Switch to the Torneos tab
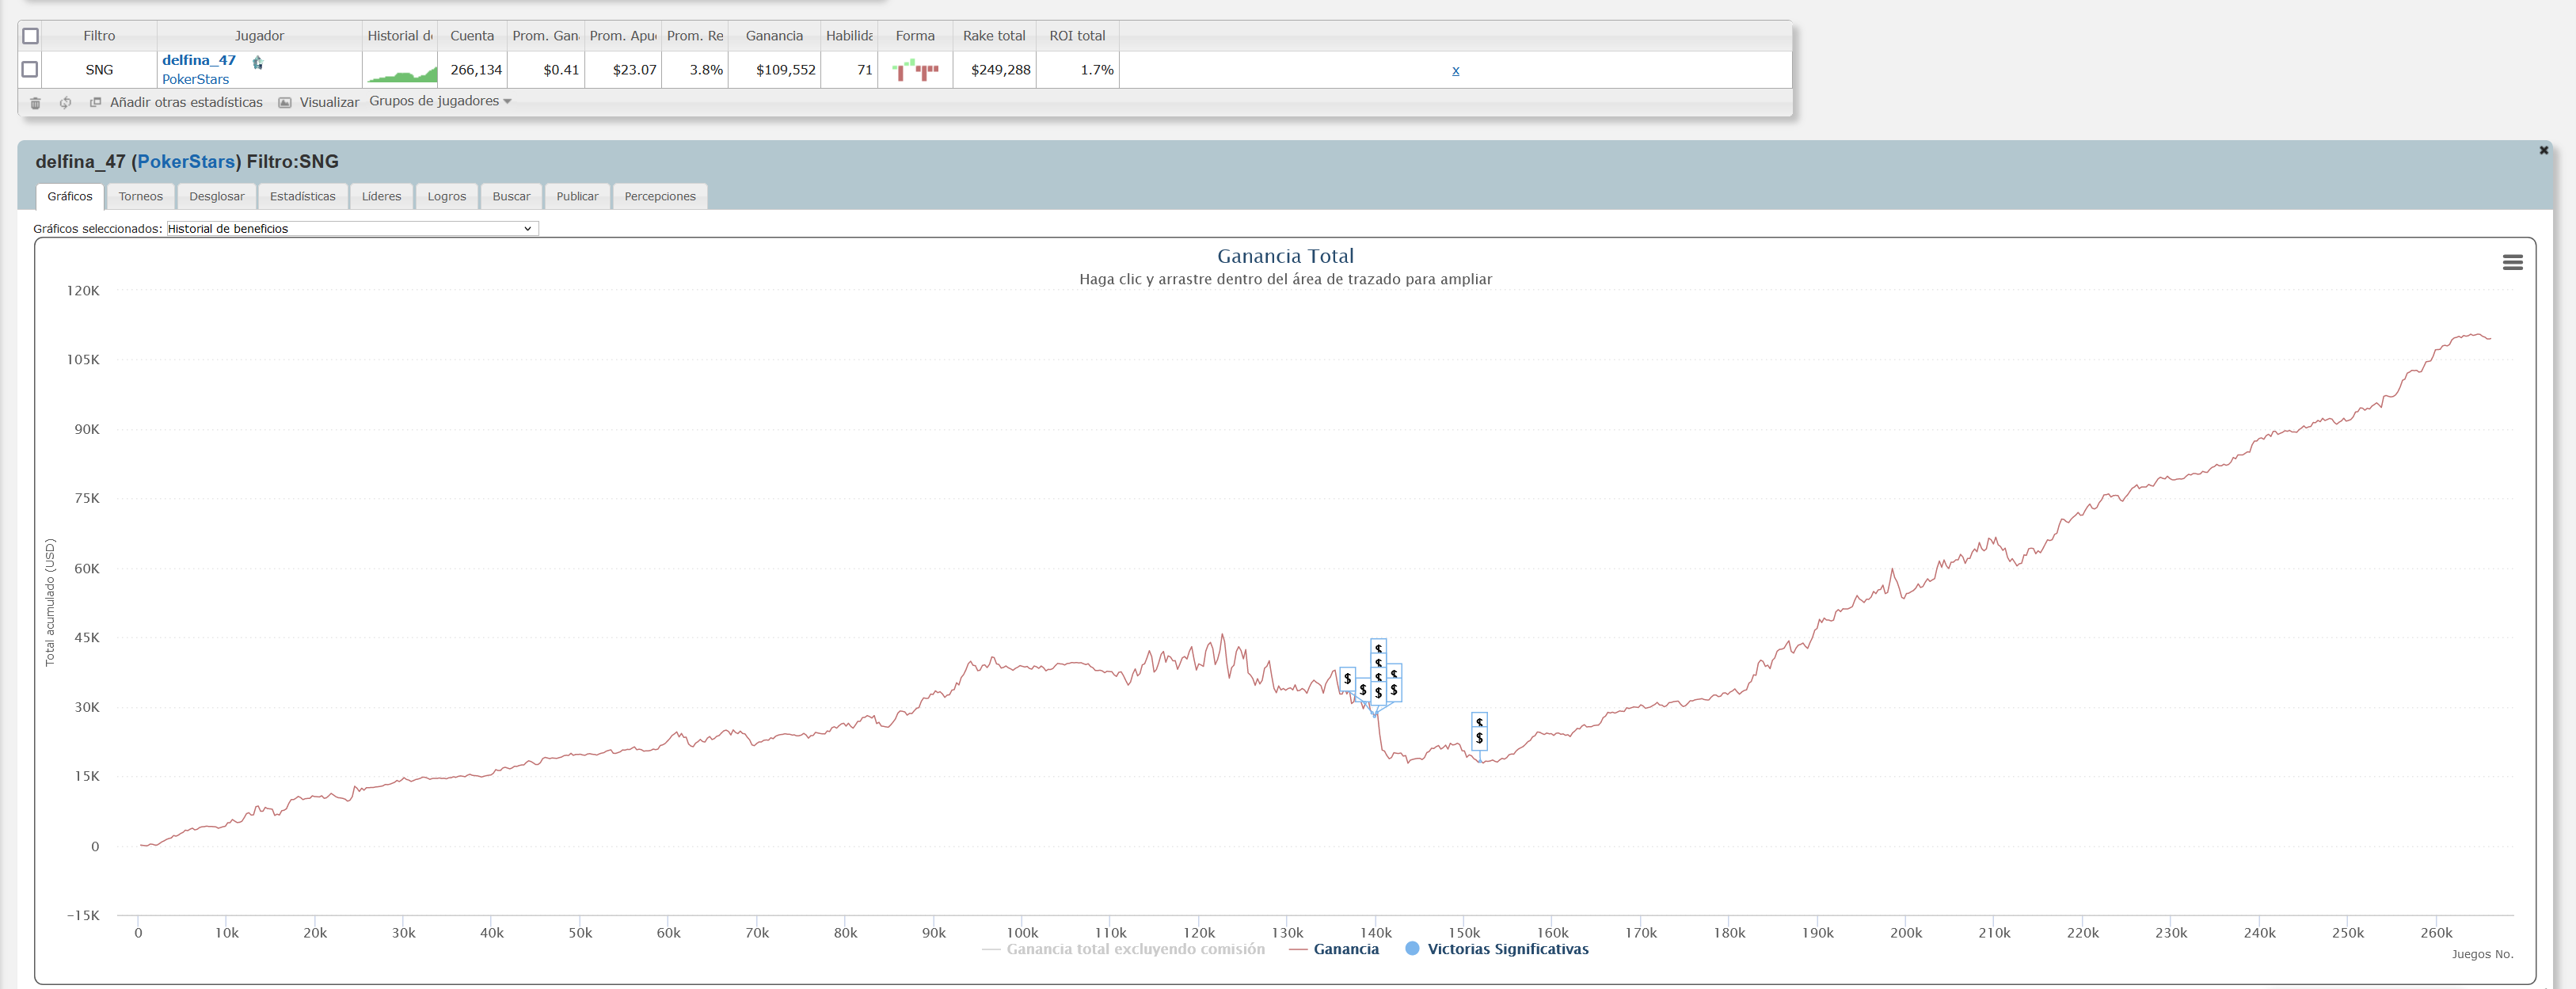The image size is (2576, 989). 140,196
